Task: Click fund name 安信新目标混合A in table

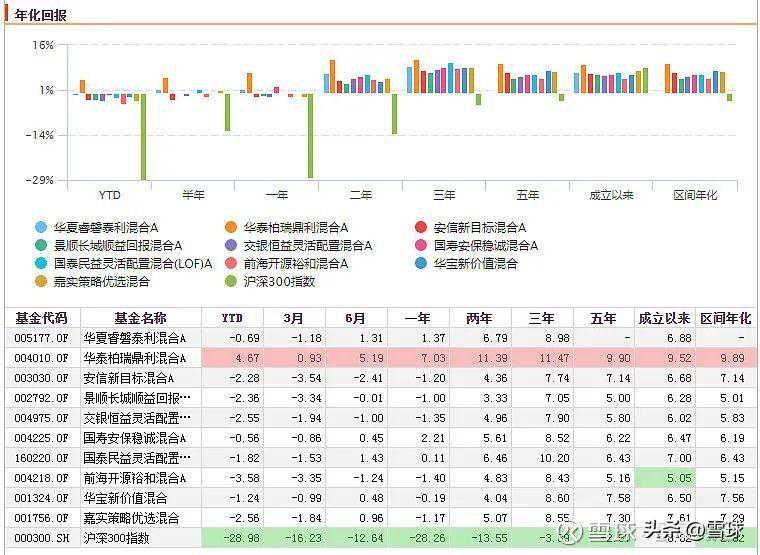Action: click(129, 378)
